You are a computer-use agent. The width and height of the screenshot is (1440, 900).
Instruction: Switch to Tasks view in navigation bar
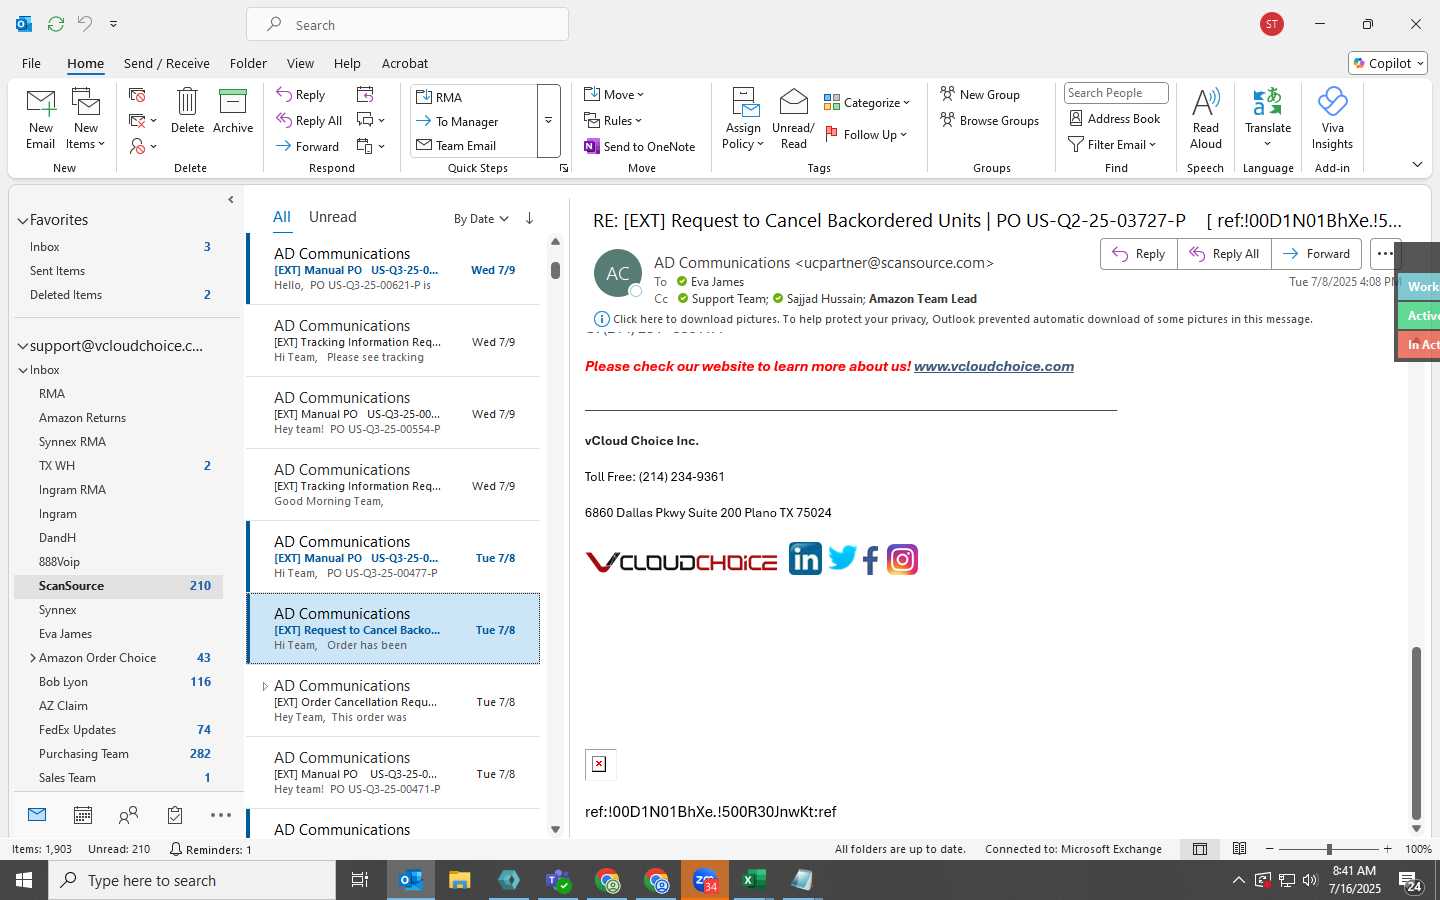(175, 816)
